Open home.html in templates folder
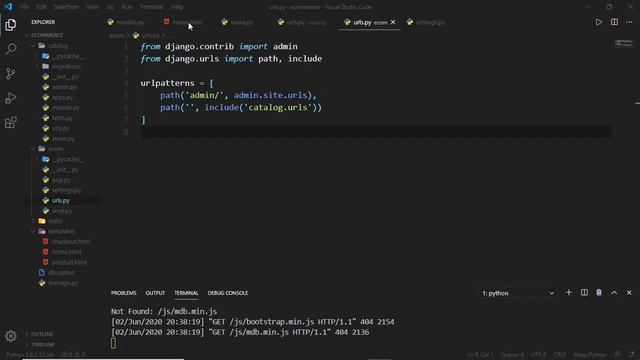The image size is (640, 360). pos(66,252)
